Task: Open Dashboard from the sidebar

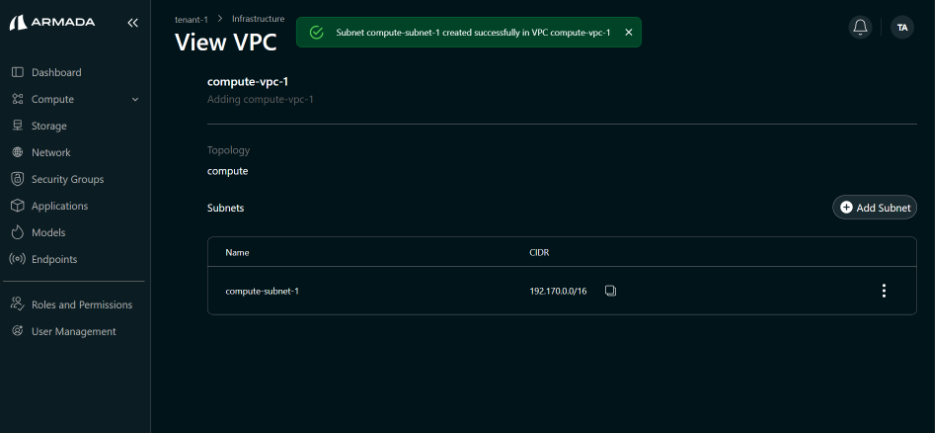Action: click(x=56, y=72)
